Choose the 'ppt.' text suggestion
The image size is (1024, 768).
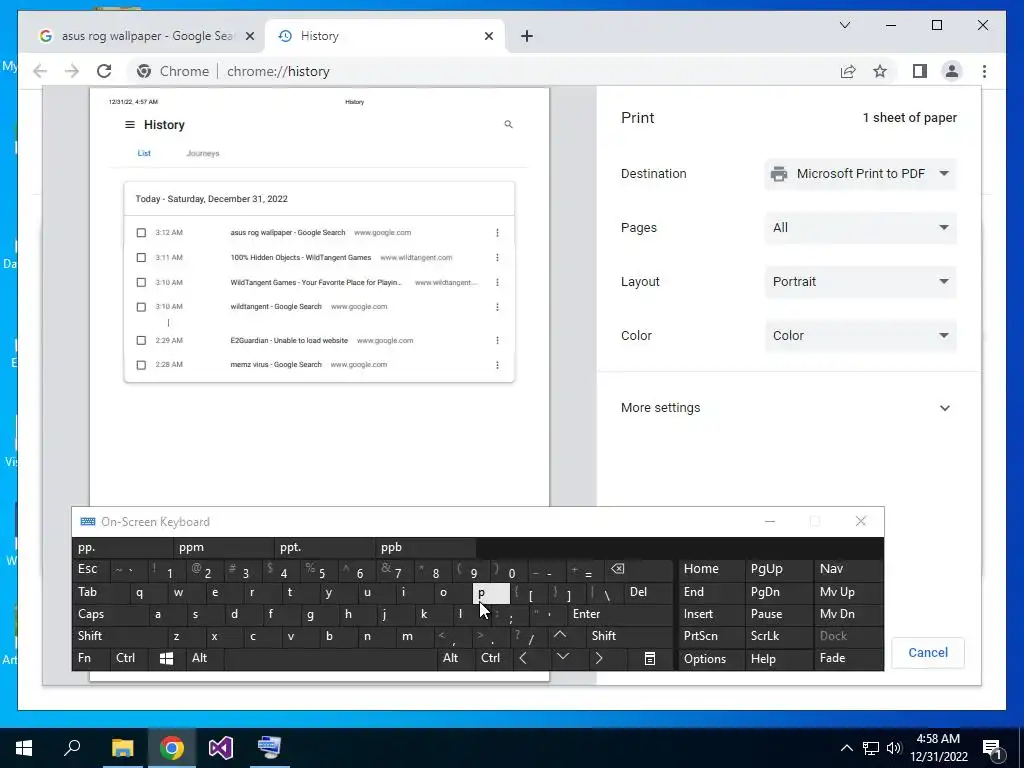pyautogui.click(x=325, y=548)
